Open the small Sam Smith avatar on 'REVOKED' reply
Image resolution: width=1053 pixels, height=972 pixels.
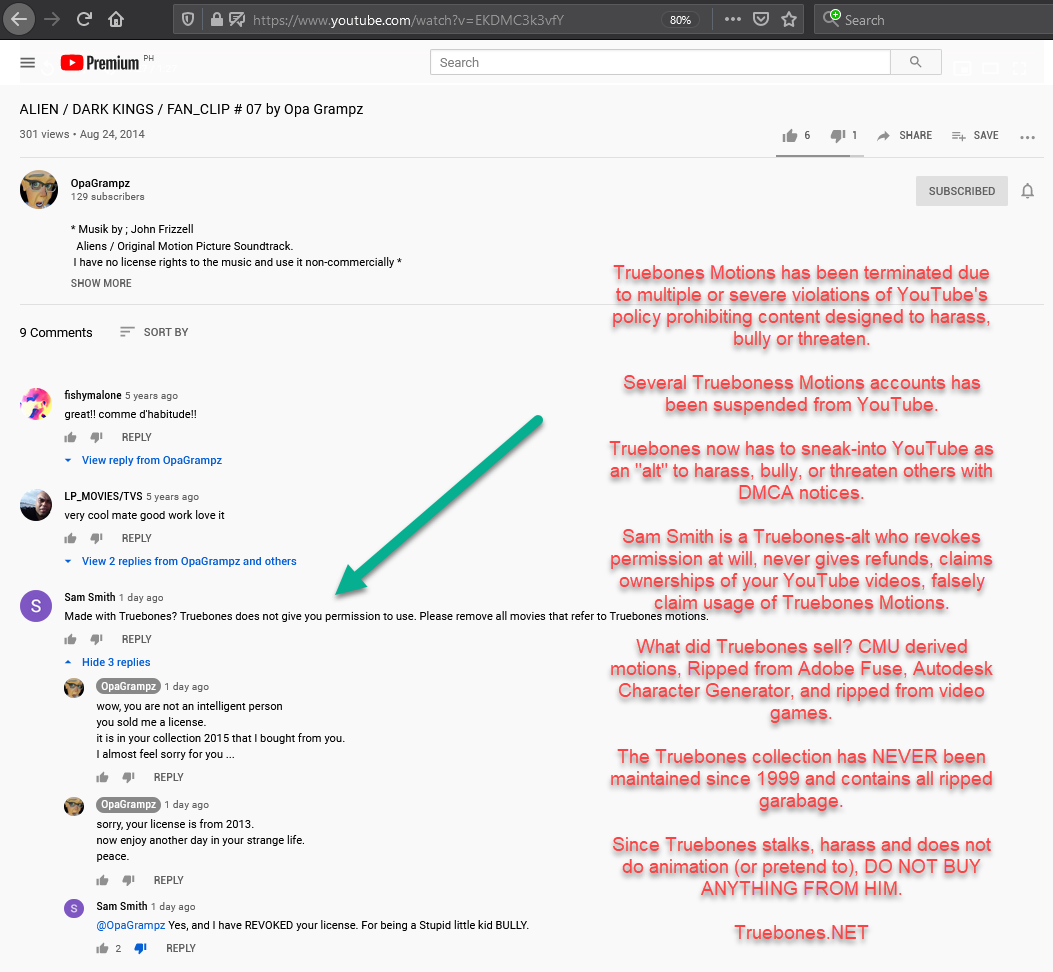point(74,908)
